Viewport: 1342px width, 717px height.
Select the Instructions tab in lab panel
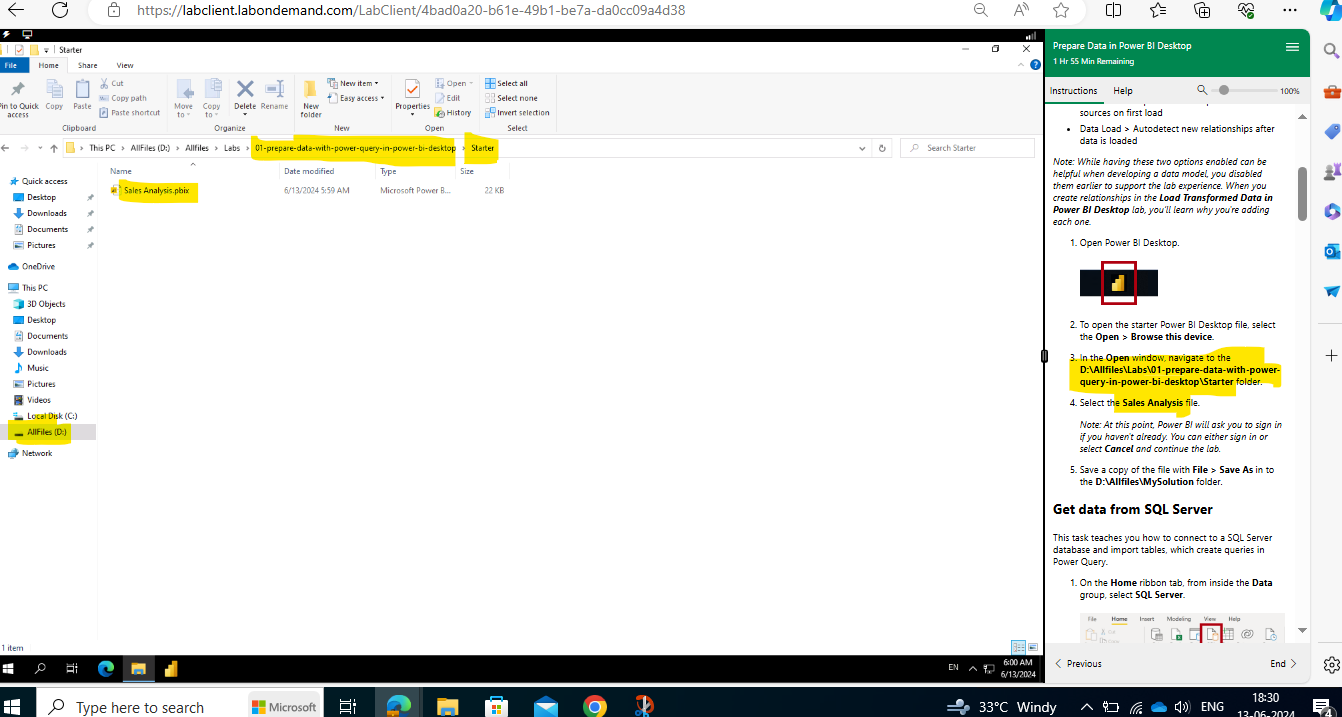1073,91
